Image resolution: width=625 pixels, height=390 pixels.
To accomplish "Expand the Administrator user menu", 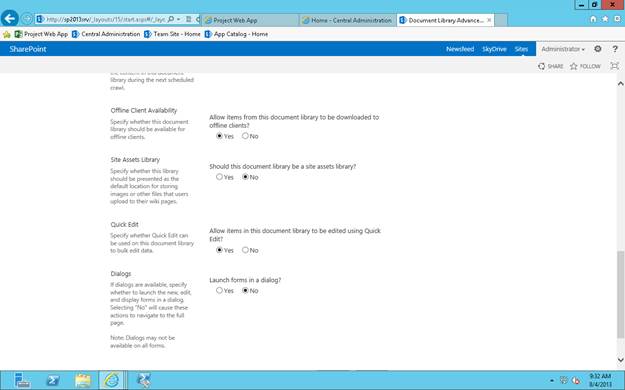I will point(563,49).
